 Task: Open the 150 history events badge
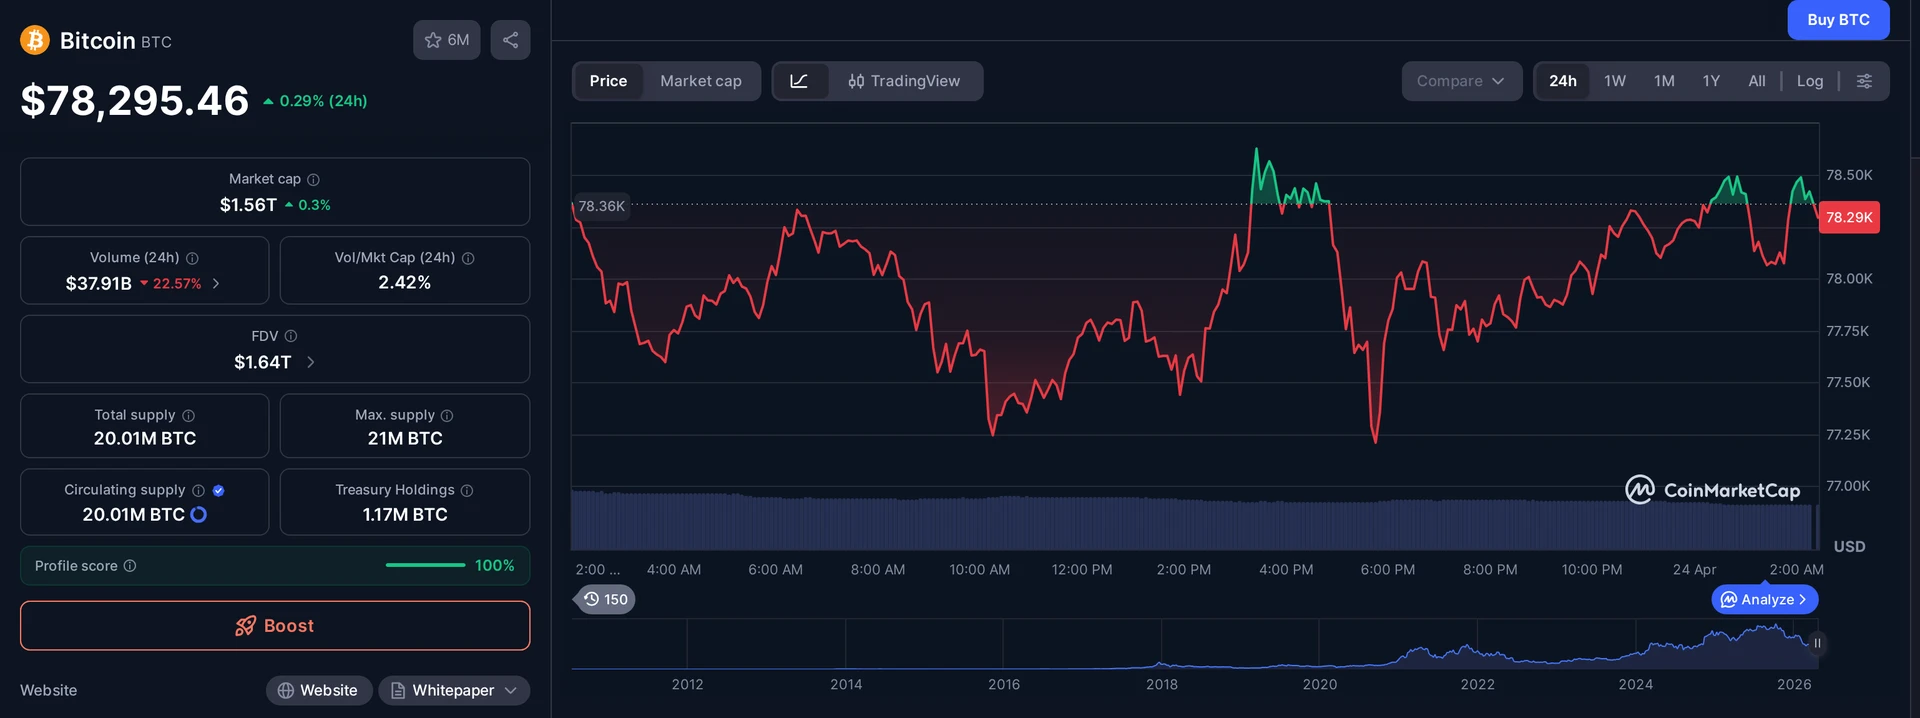click(606, 599)
